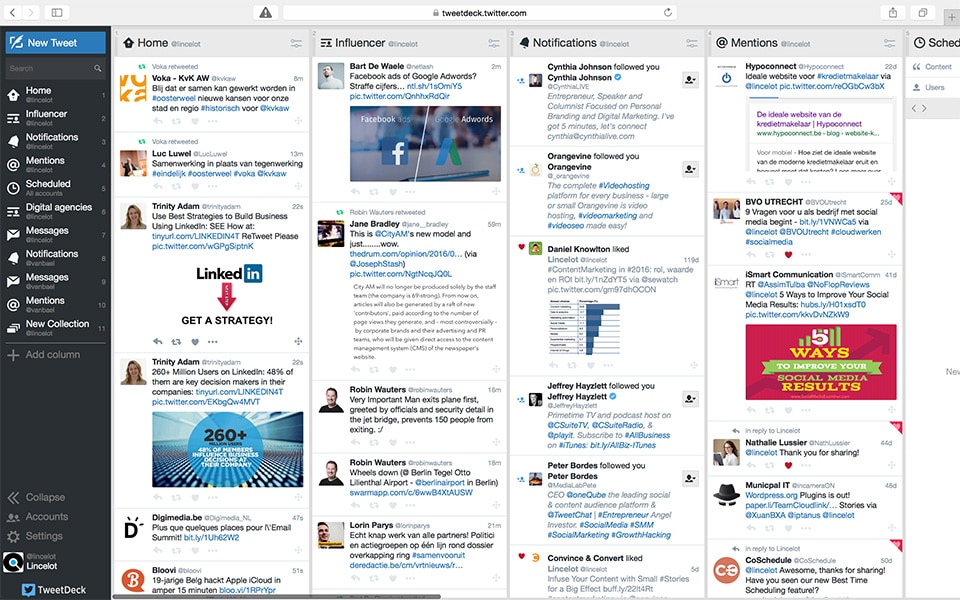
Task: Click Add column in sidebar
Action: point(44,354)
